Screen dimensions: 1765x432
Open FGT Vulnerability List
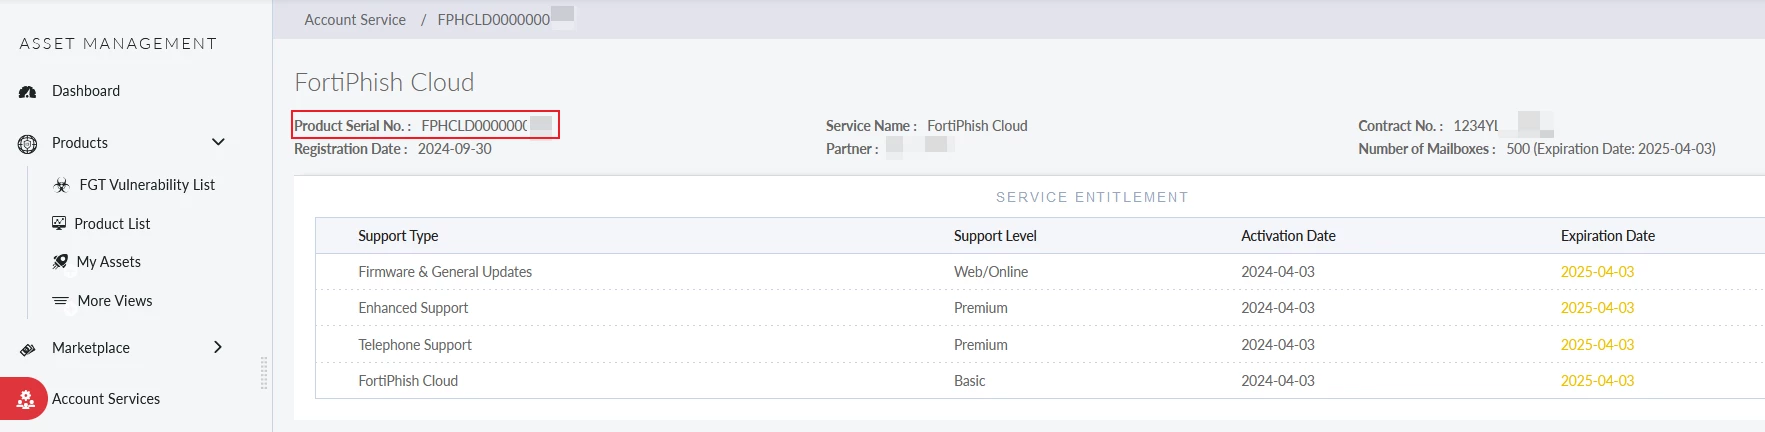[147, 185]
